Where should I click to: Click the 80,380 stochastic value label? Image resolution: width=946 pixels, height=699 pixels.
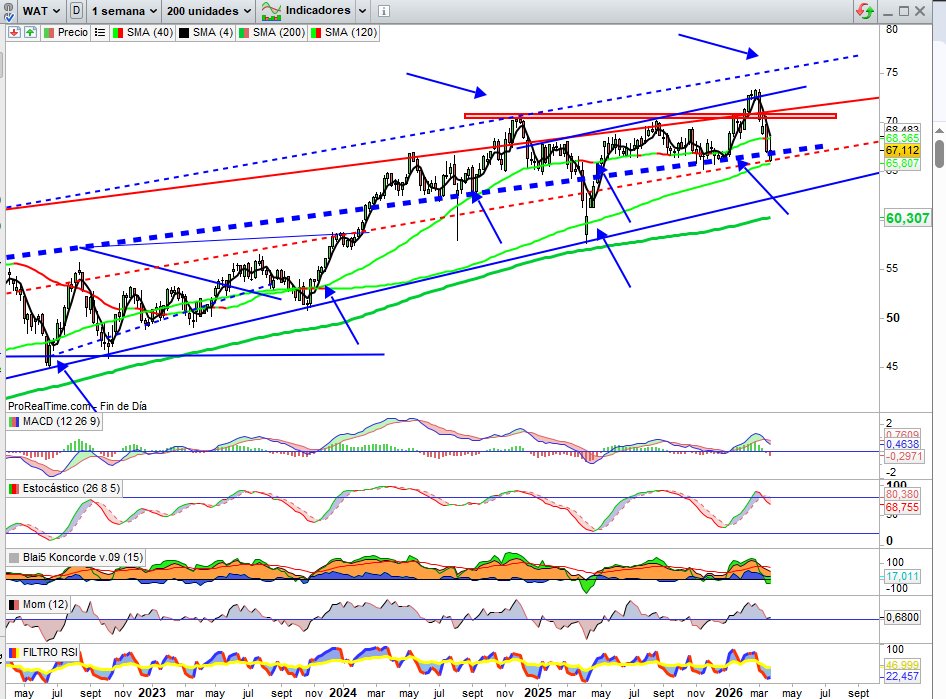[903, 495]
